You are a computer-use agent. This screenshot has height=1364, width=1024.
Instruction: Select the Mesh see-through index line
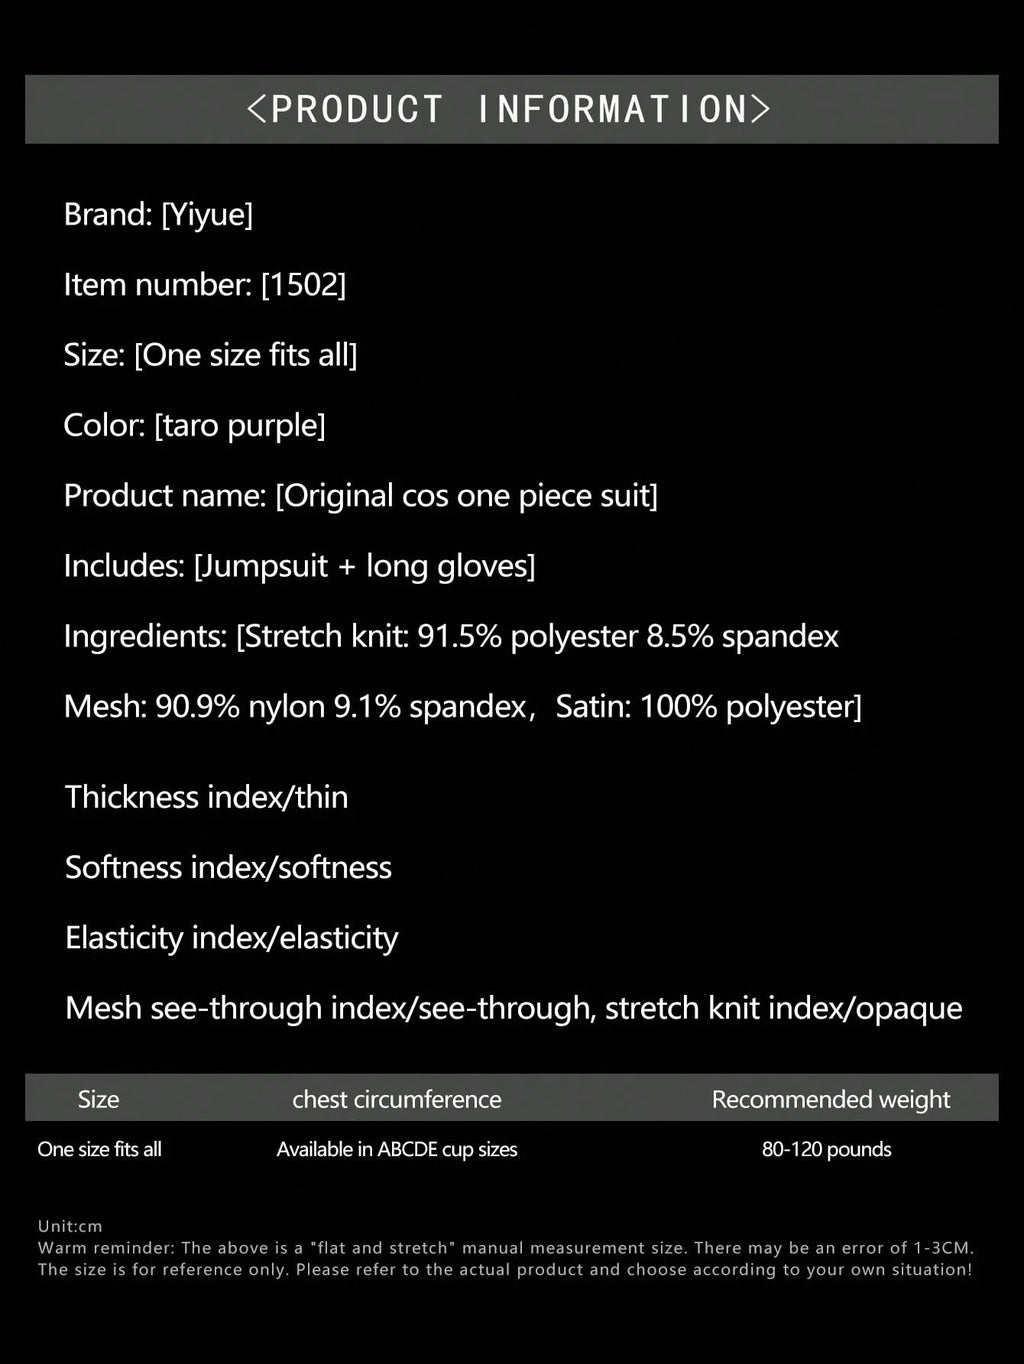[x=514, y=1008]
